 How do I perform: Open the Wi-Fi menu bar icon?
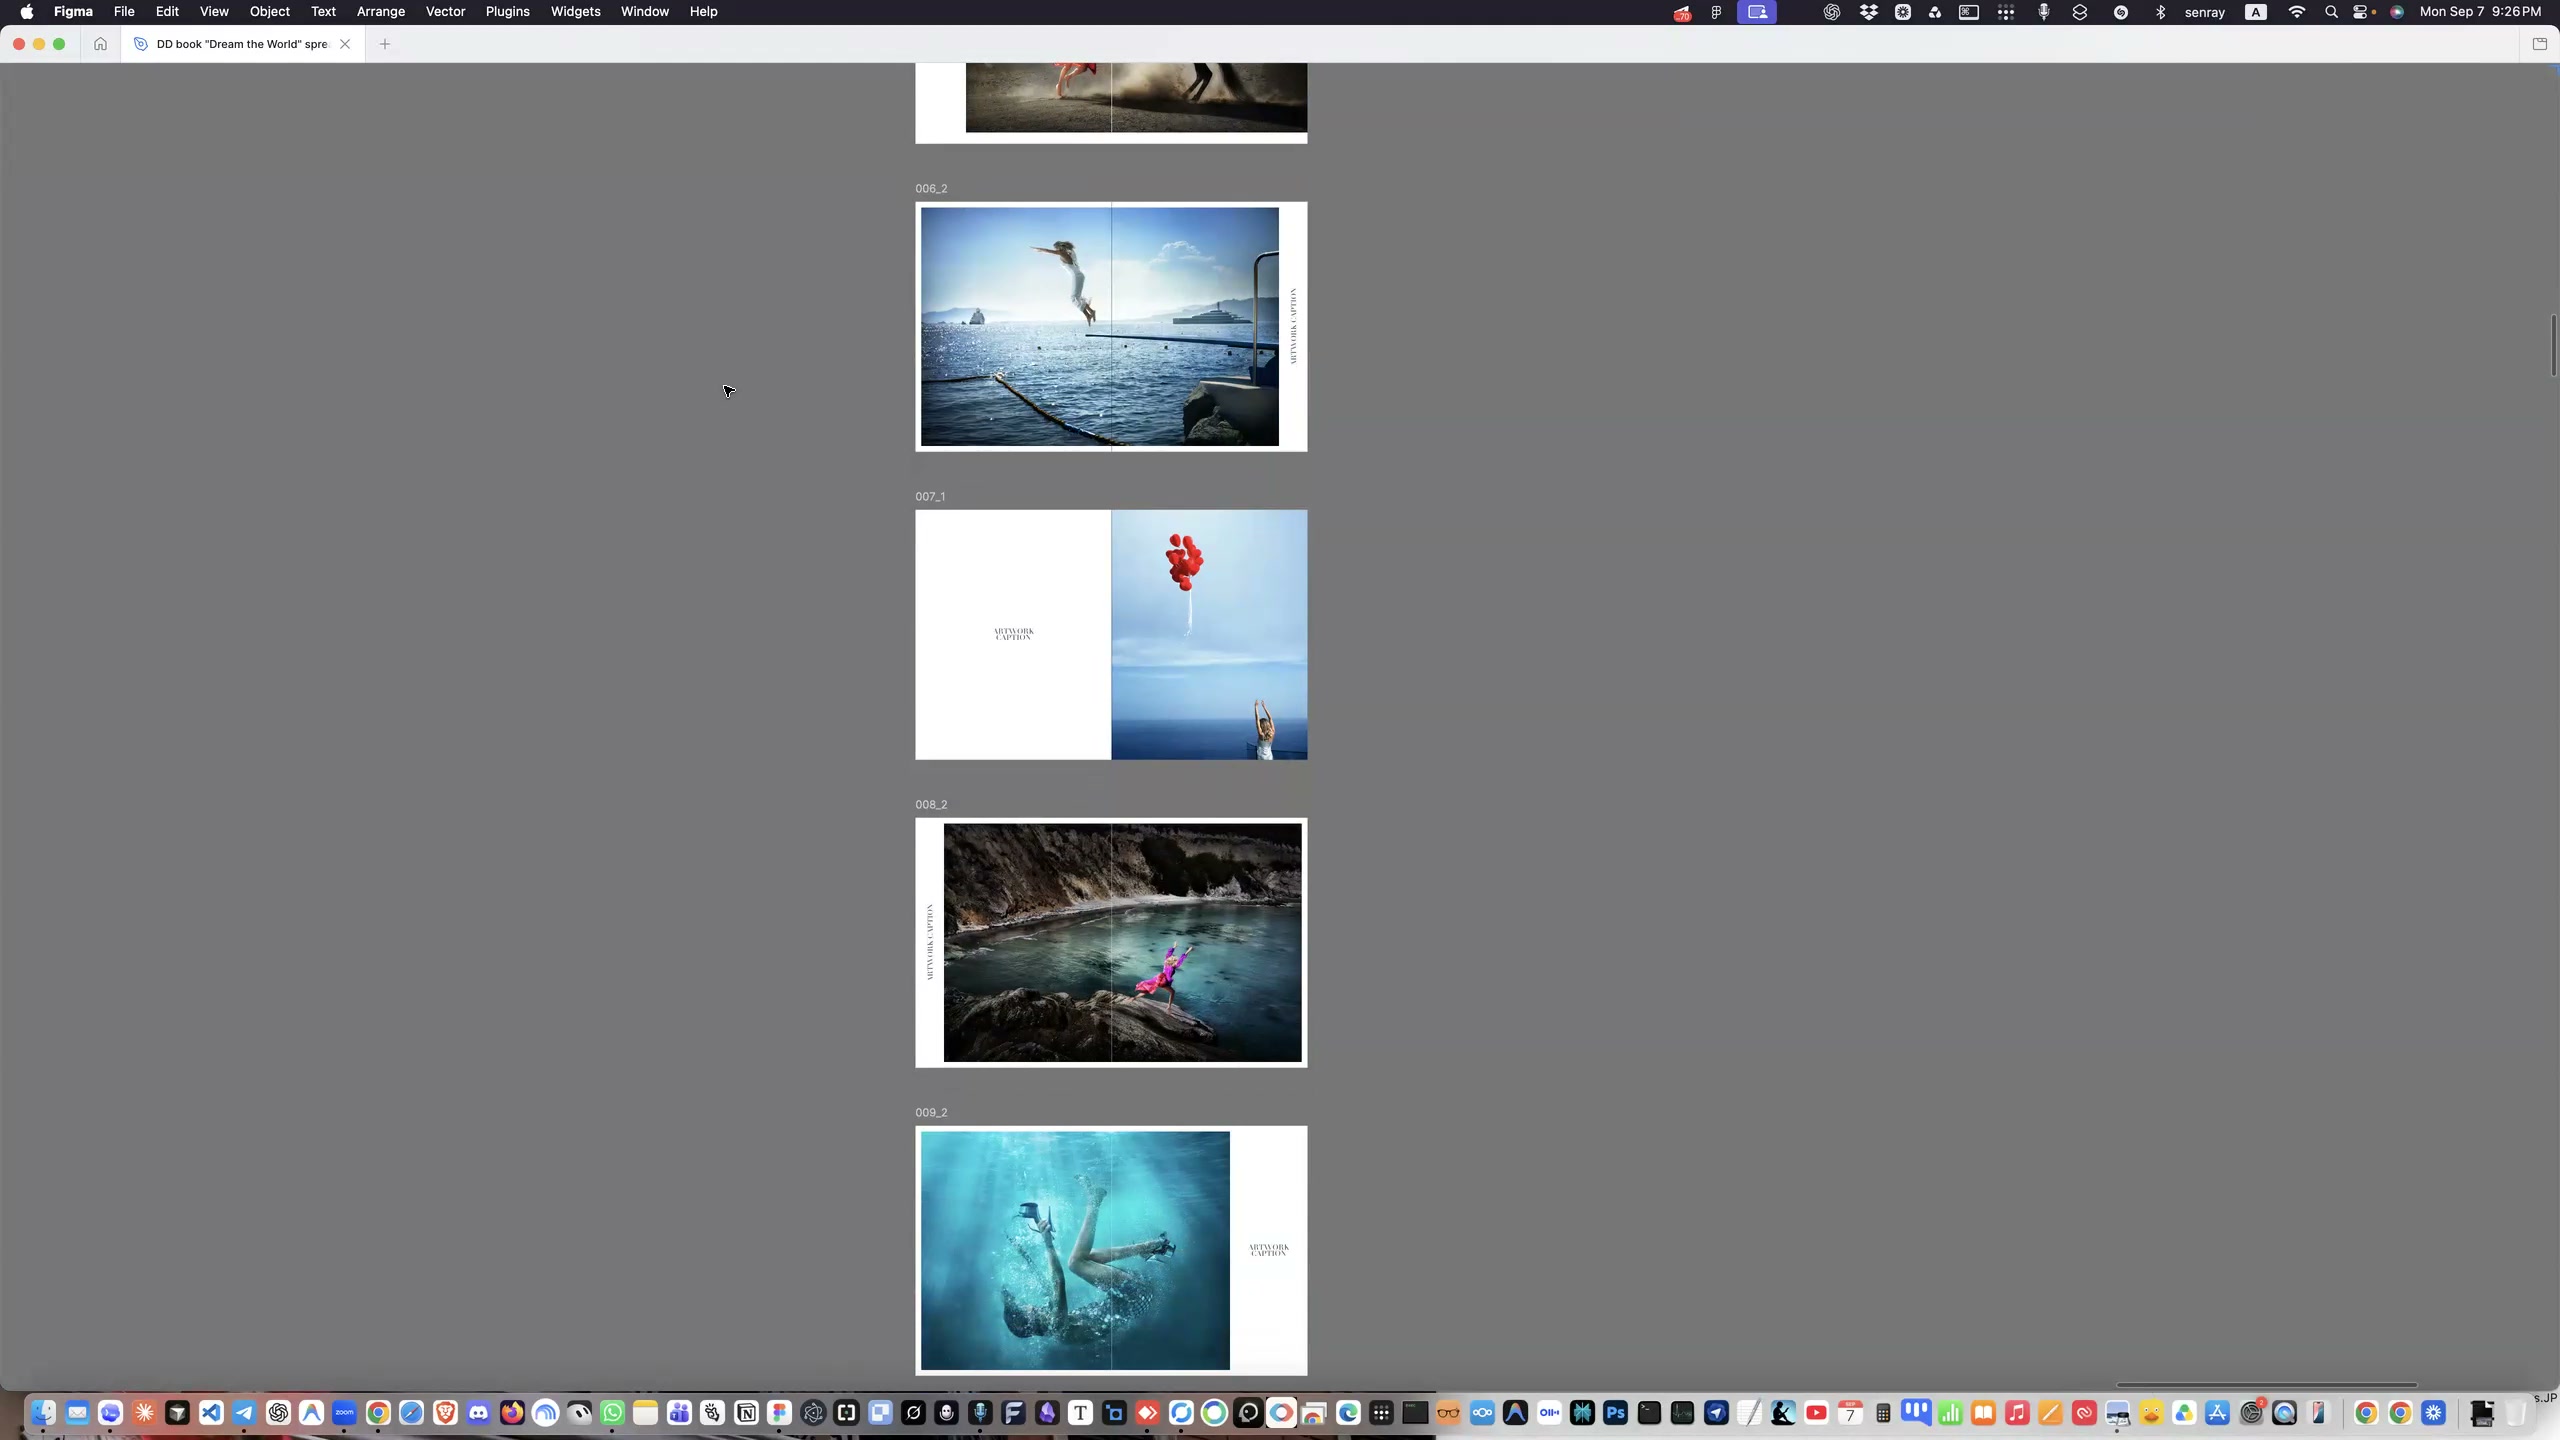pos(2297,12)
